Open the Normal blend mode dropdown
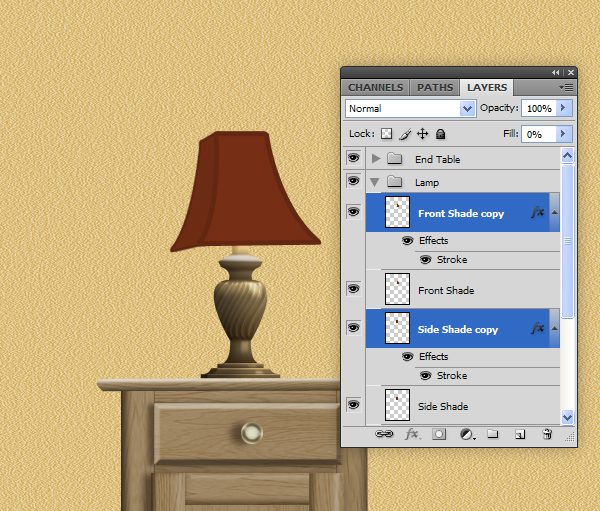 pyautogui.click(x=410, y=108)
